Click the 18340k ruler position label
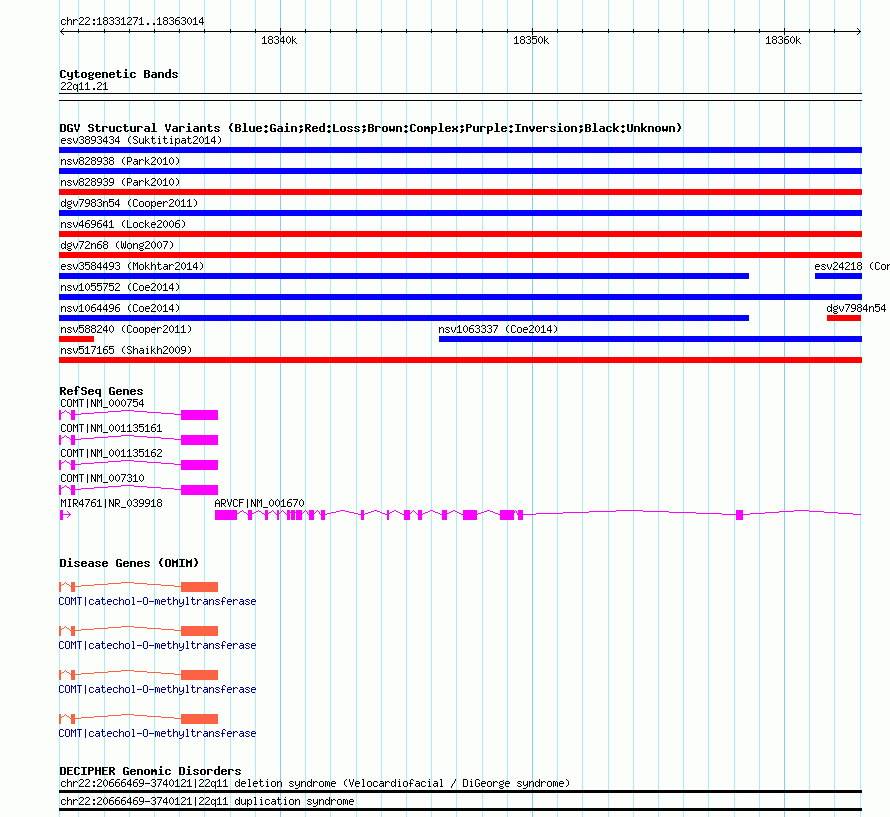Screen dimensions: 890x817 [279, 40]
